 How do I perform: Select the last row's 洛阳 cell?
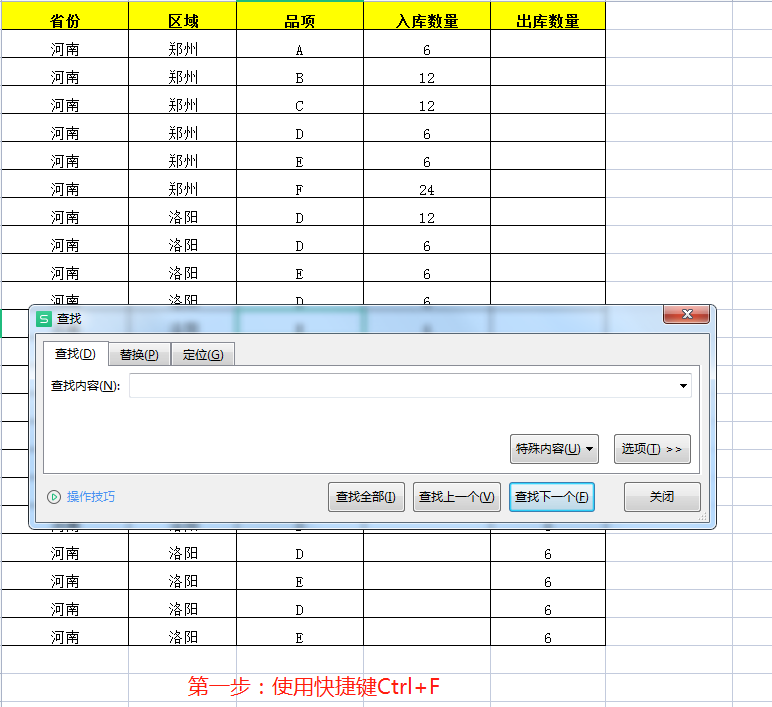(x=183, y=632)
